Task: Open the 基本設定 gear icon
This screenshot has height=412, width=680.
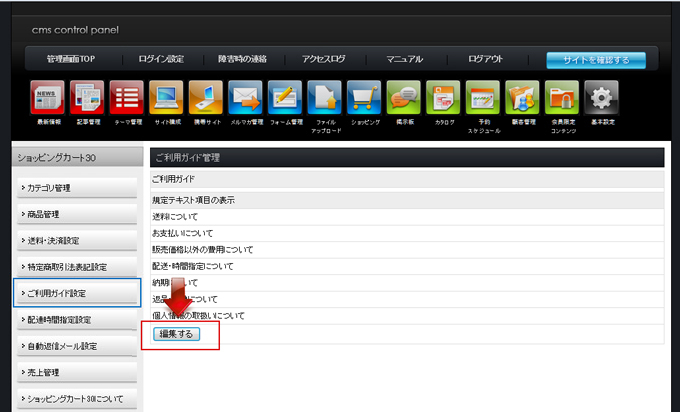Action: click(601, 98)
